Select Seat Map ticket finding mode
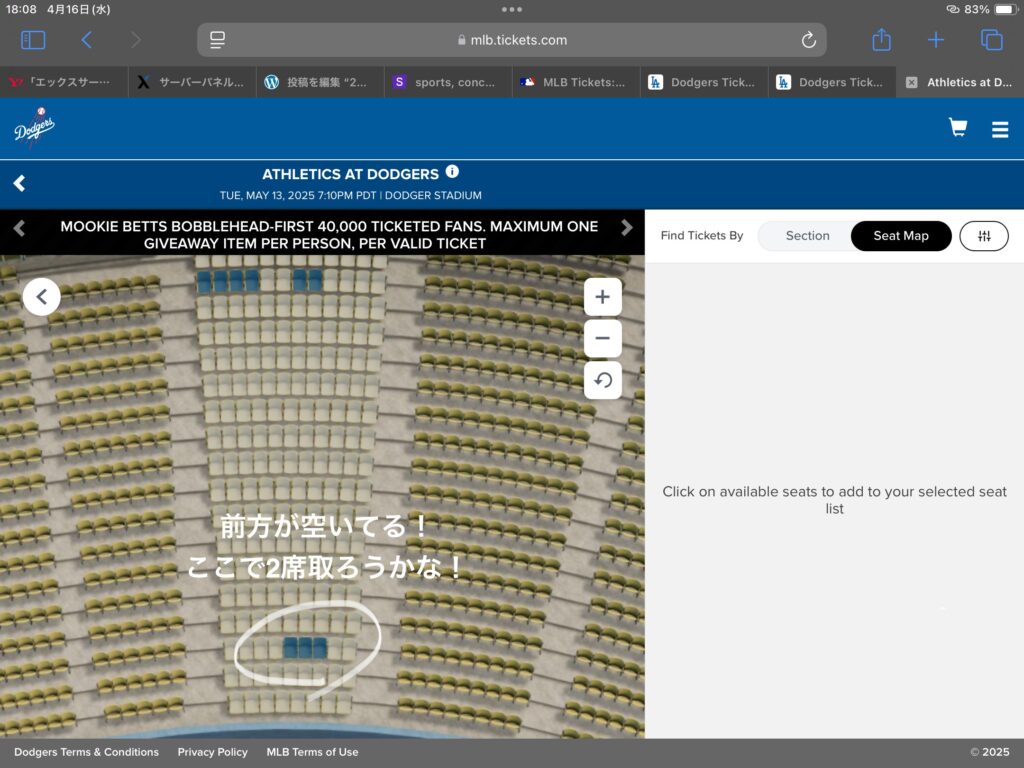Viewport: 1024px width, 768px height. point(901,236)
